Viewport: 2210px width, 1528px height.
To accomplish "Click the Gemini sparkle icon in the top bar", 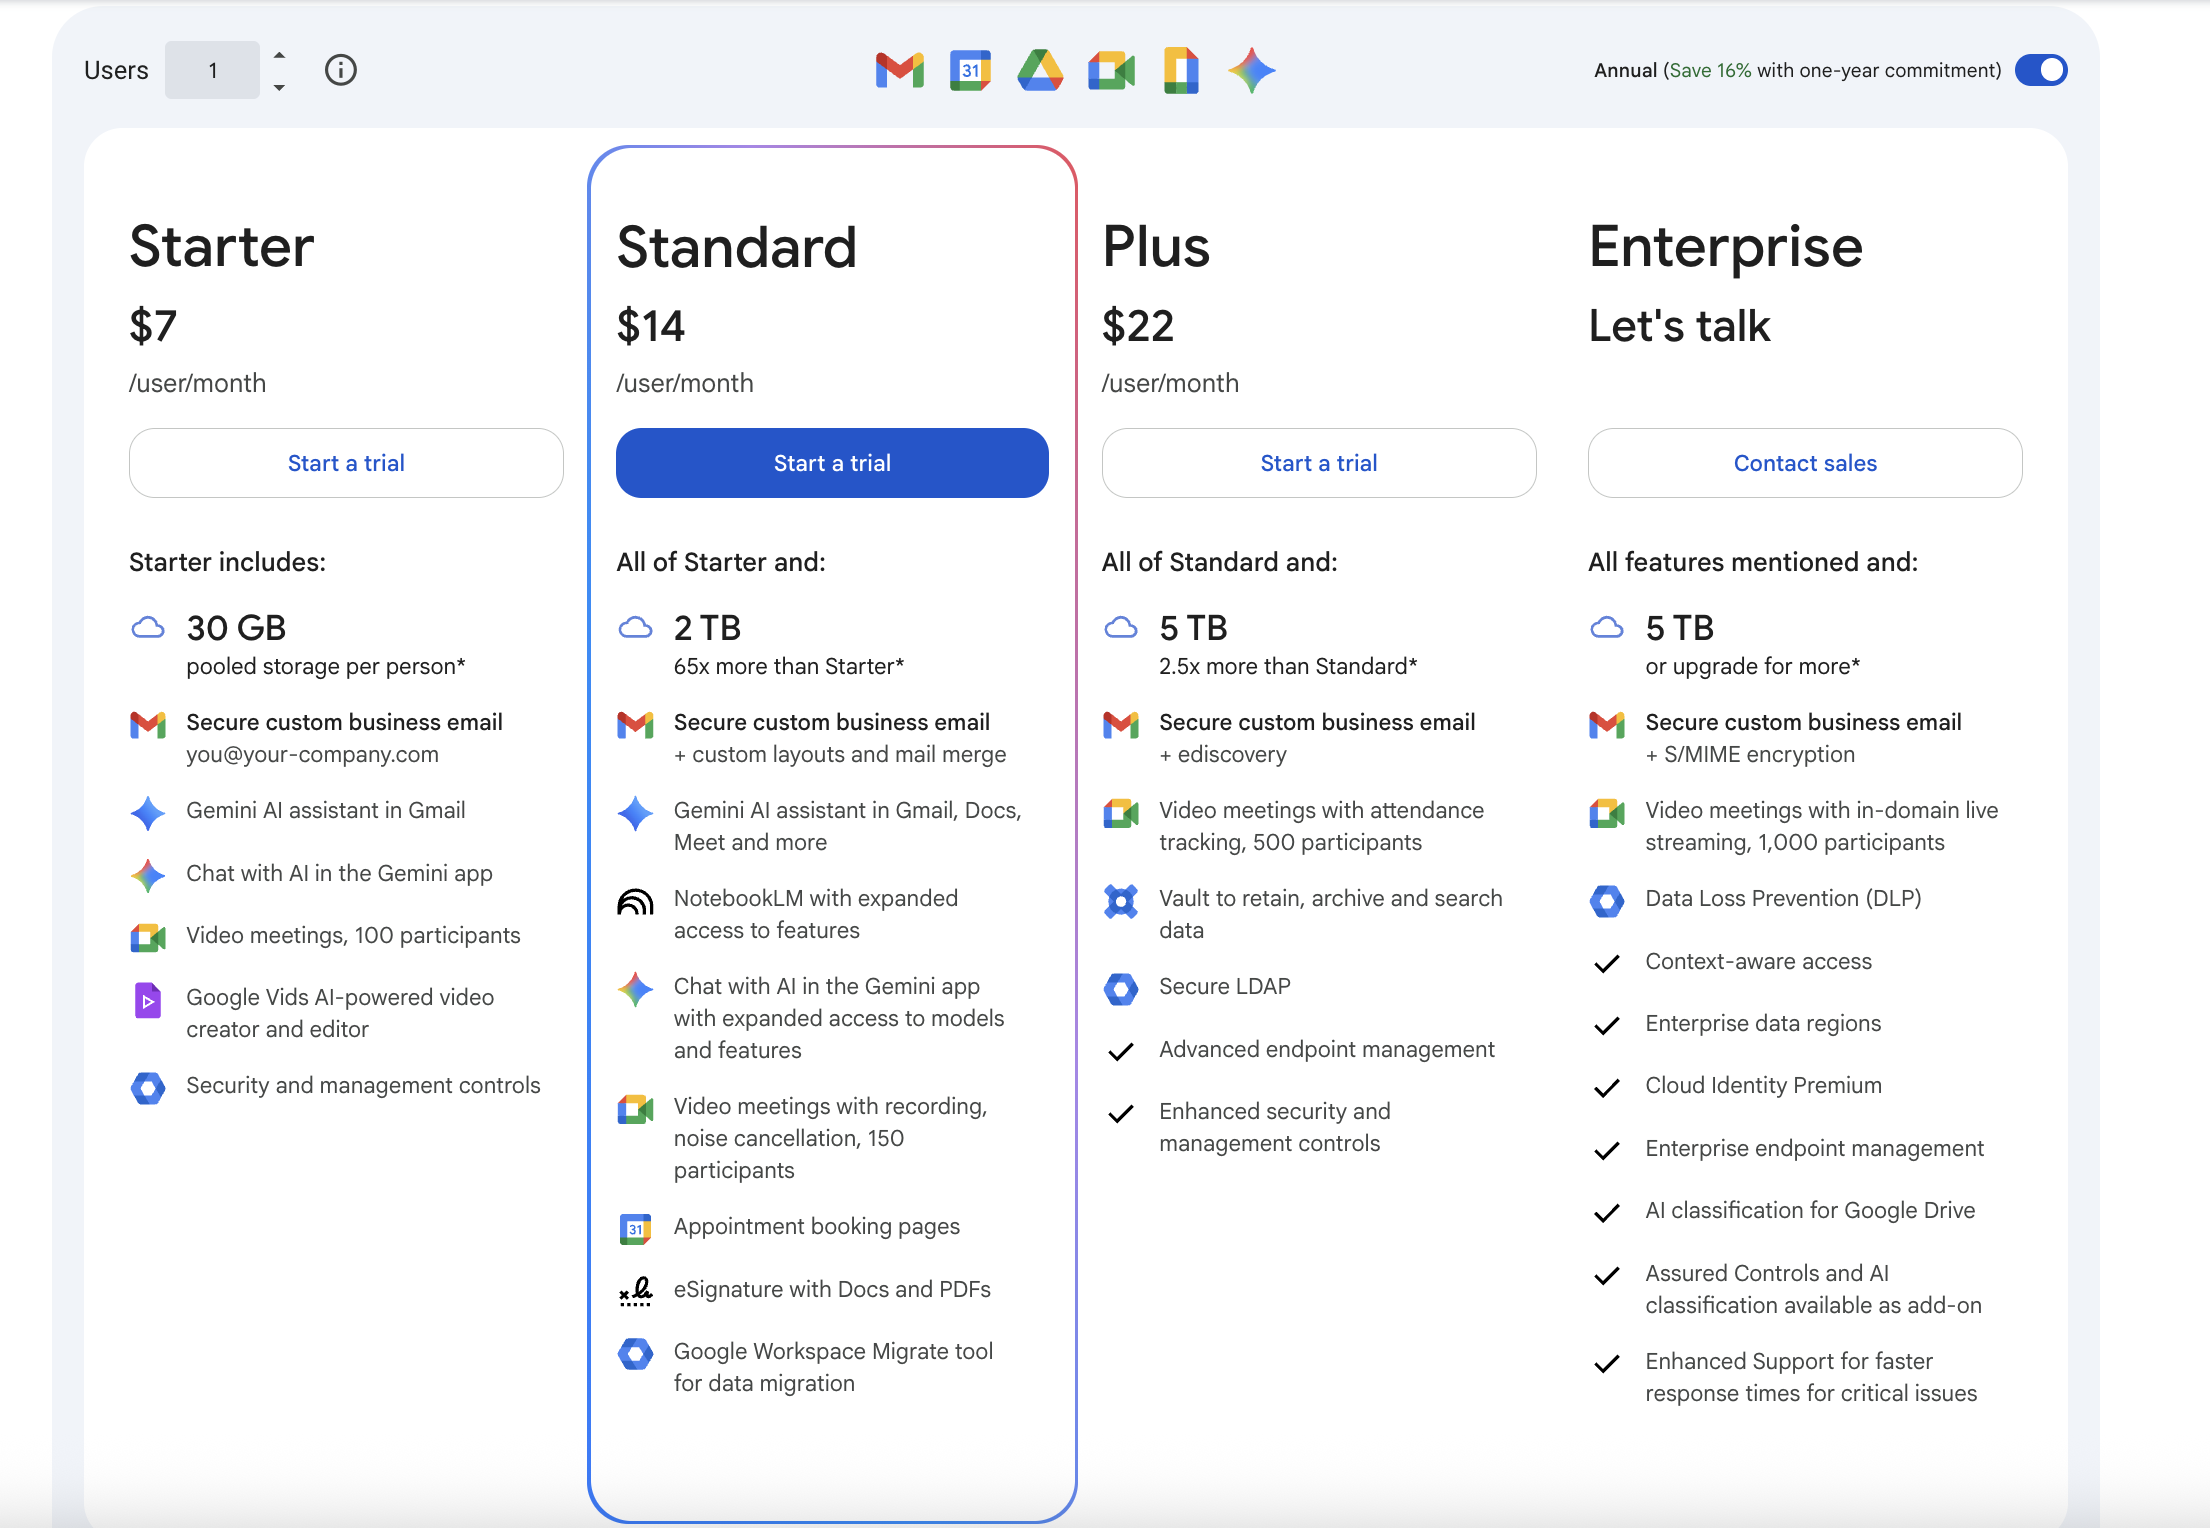I will click(x=1252, y=70).
